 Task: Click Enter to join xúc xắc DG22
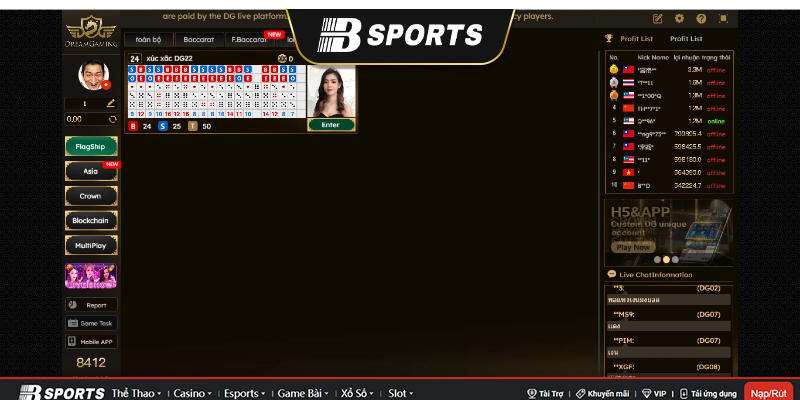click(x=331, y=125)
